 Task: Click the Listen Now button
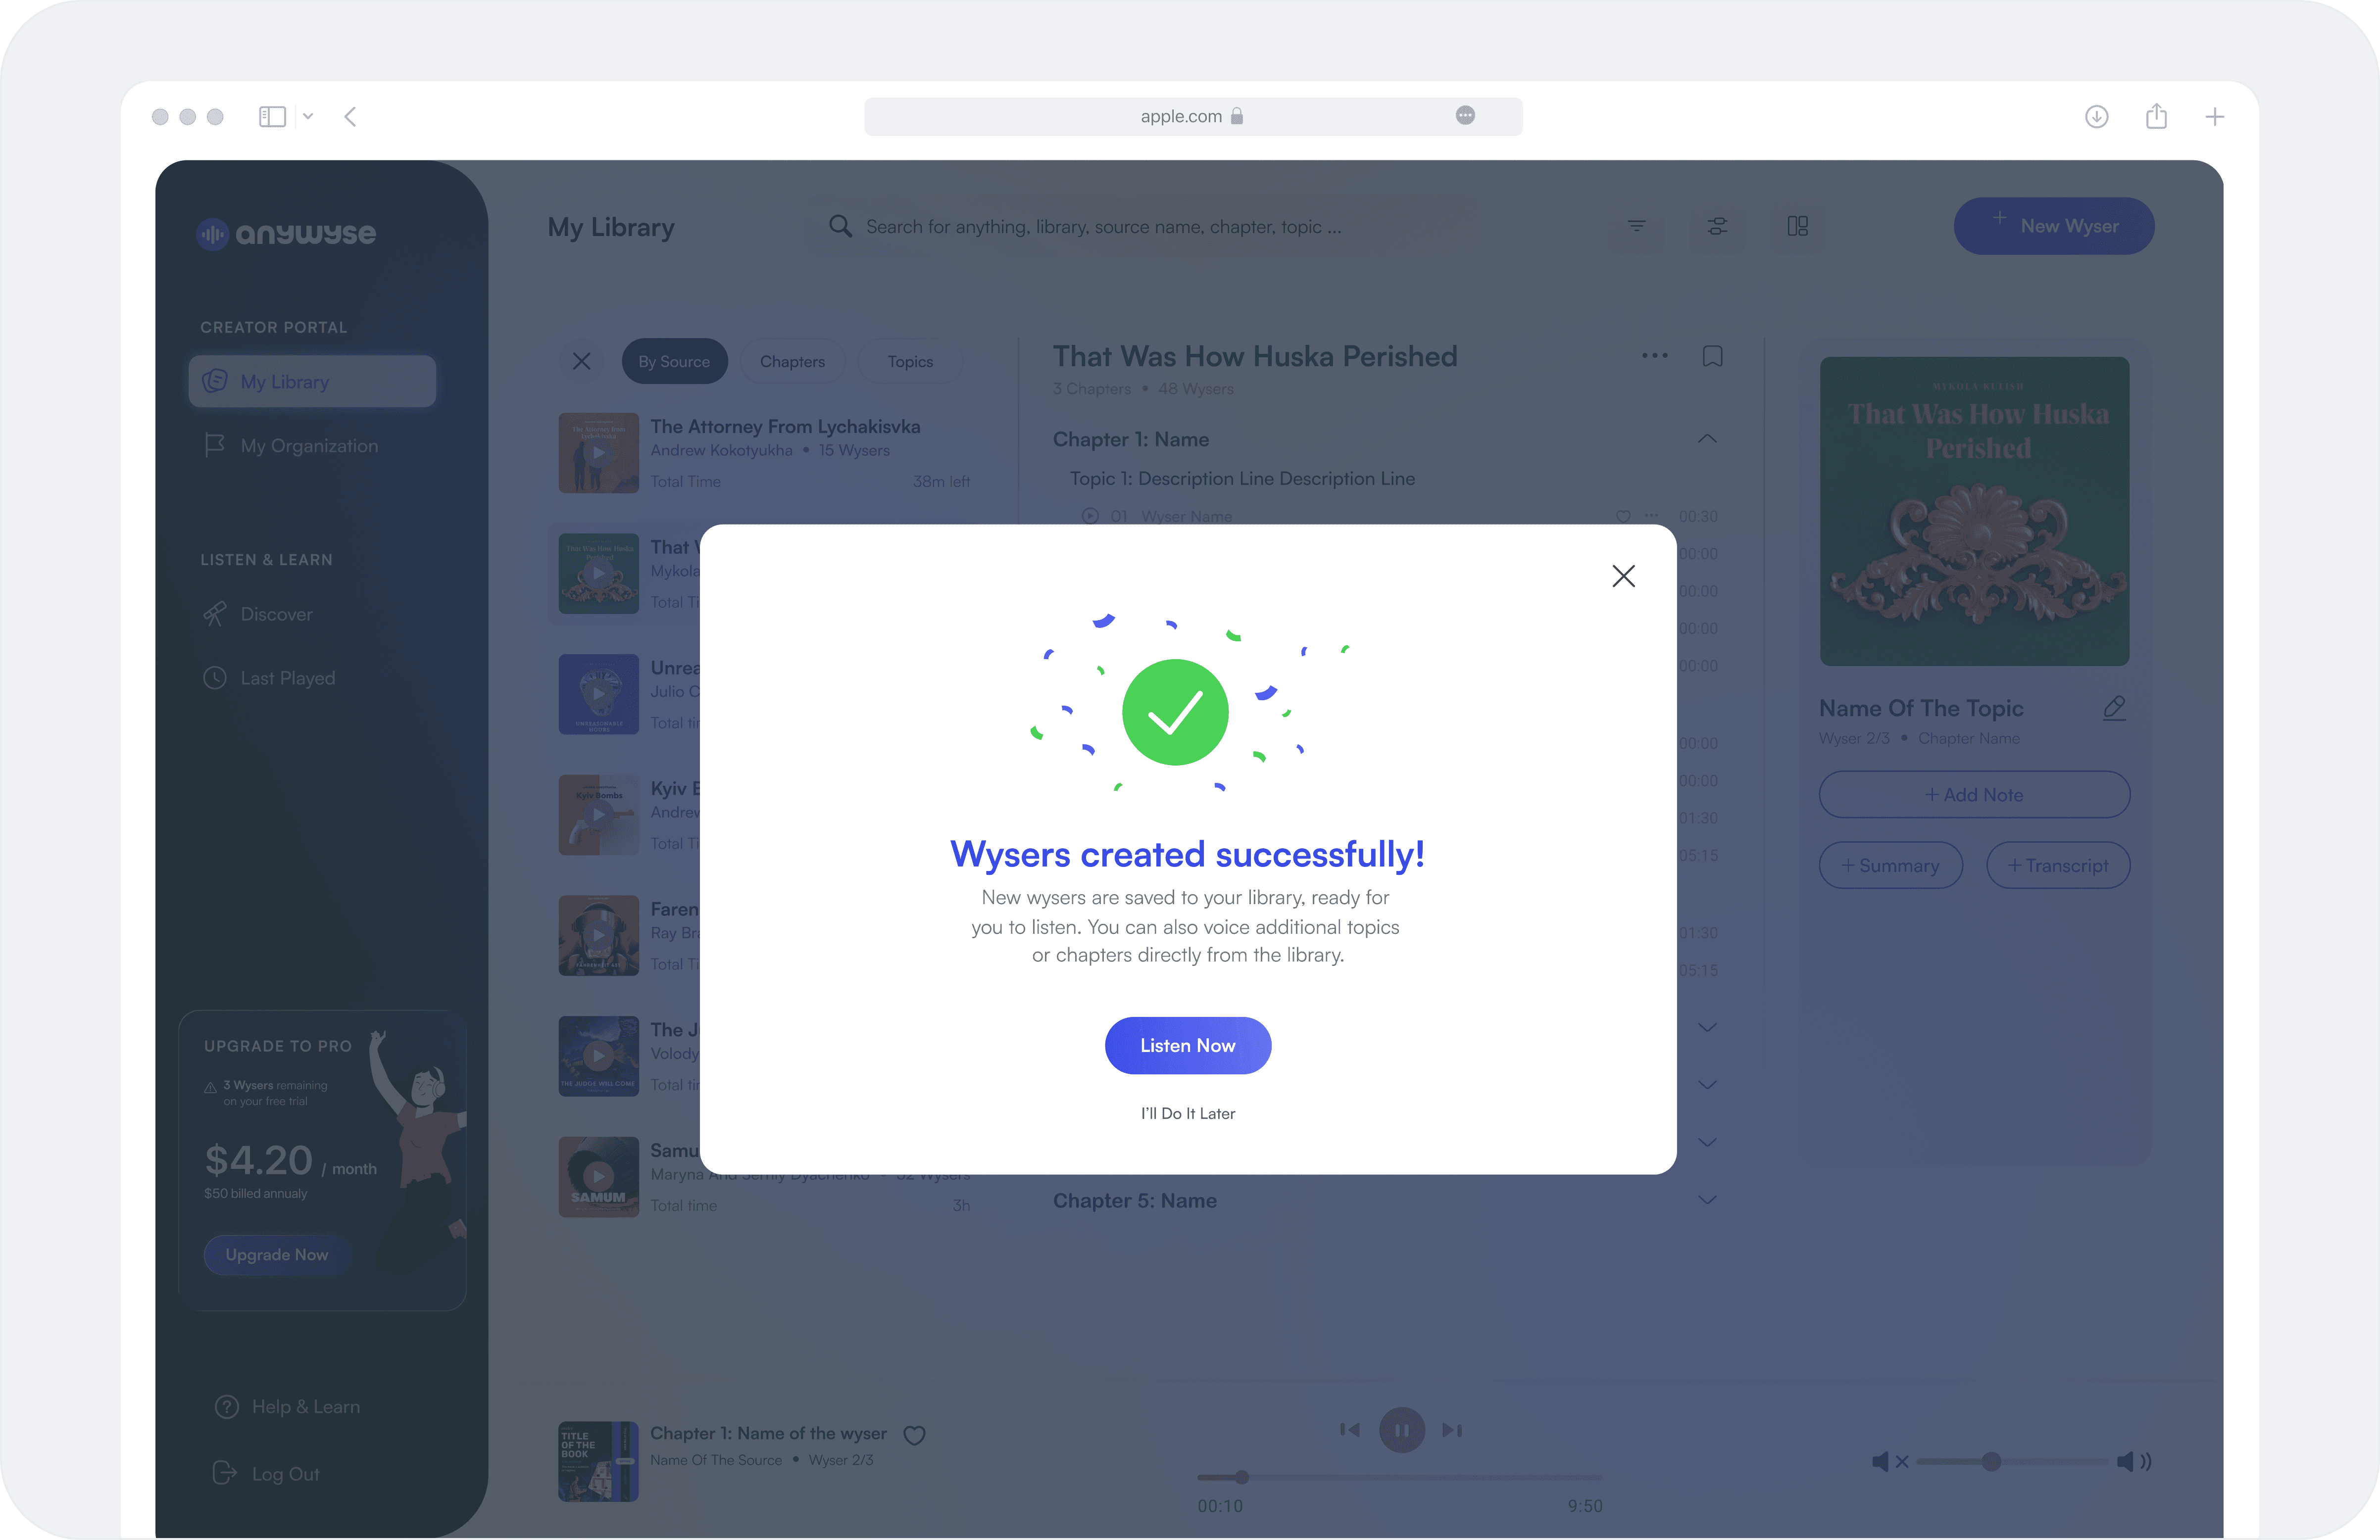click(x=1187, y=1045)
